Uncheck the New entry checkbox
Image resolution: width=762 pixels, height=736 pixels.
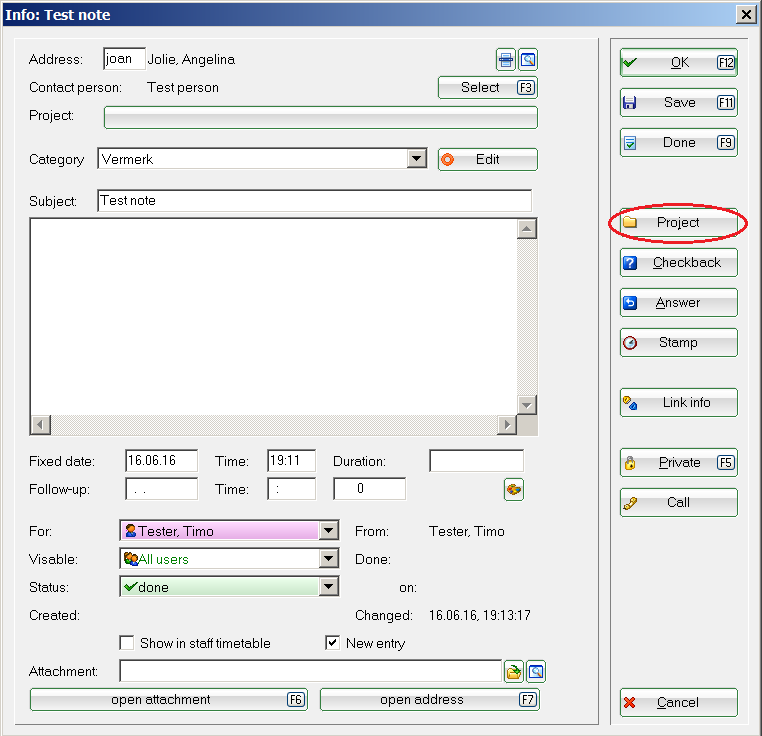pyautogui.click(x=333, y=643)
